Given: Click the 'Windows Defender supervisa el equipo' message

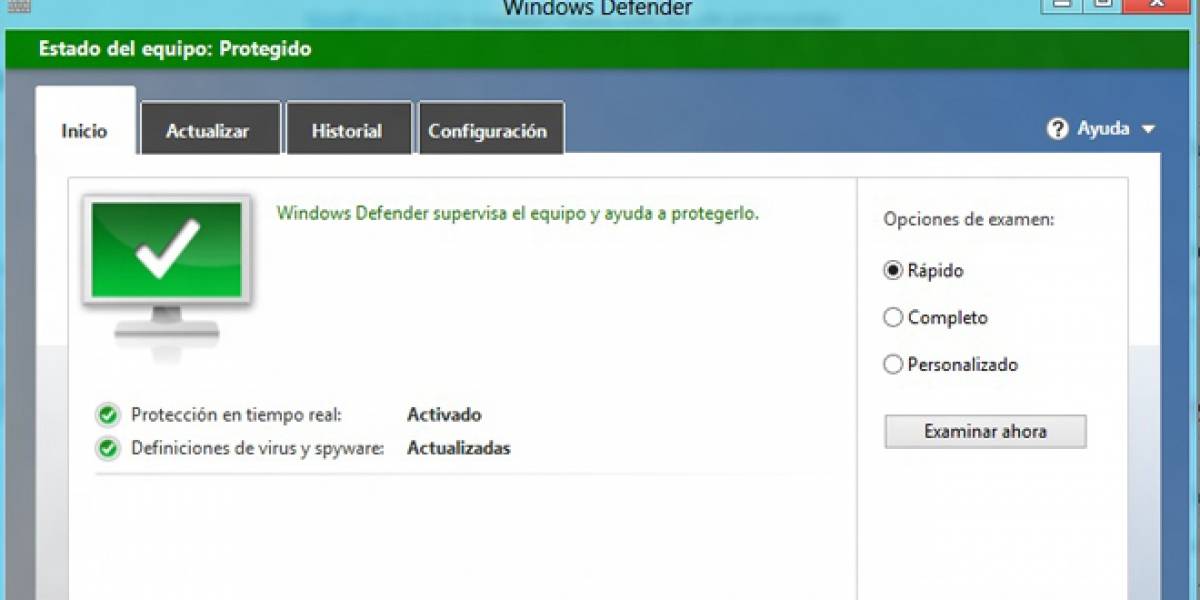Looking at the screenshot, I should click(x=518, y=213).
